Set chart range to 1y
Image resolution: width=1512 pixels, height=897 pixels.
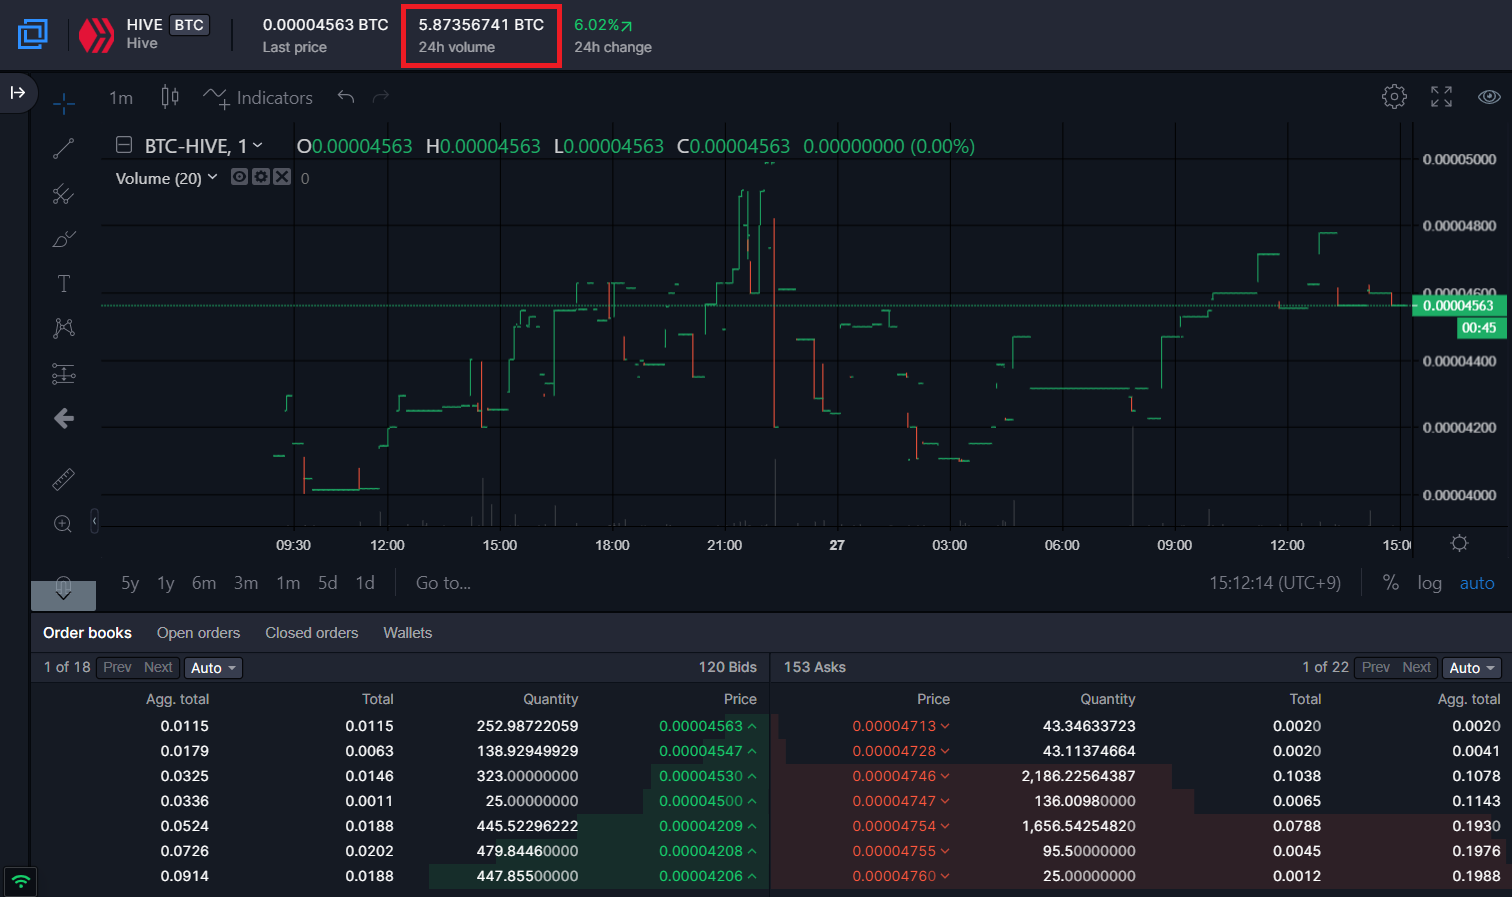coord(166,583)
